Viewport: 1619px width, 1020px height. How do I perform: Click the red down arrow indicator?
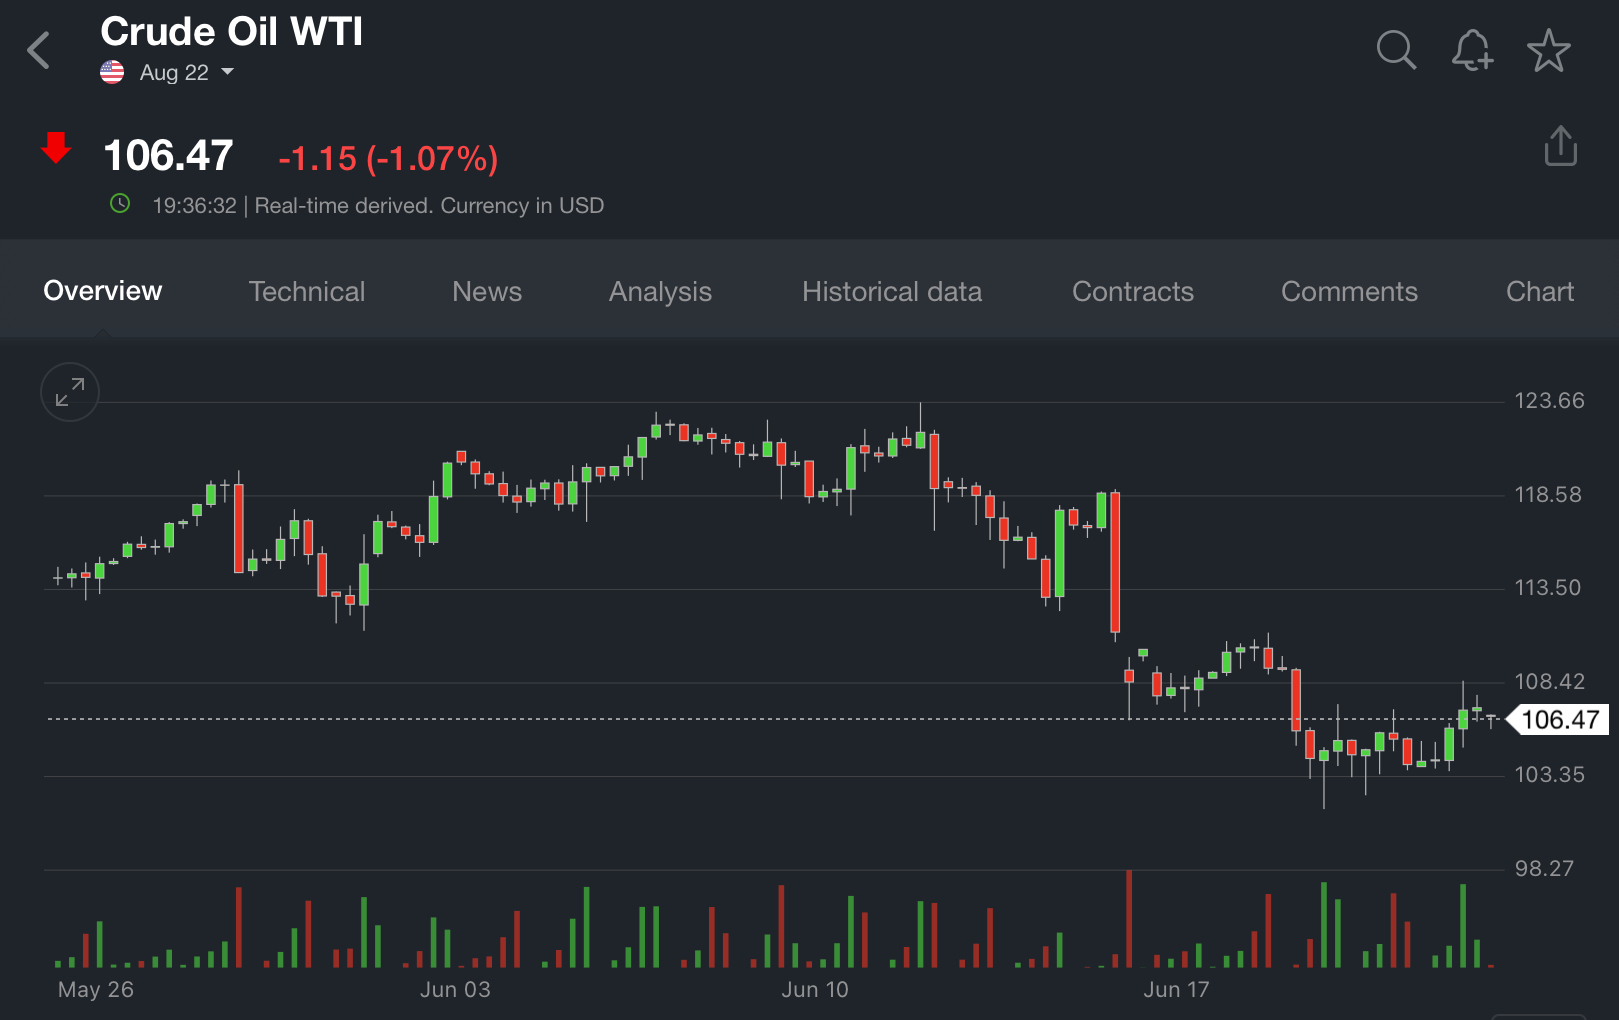[x=56, y=147]
